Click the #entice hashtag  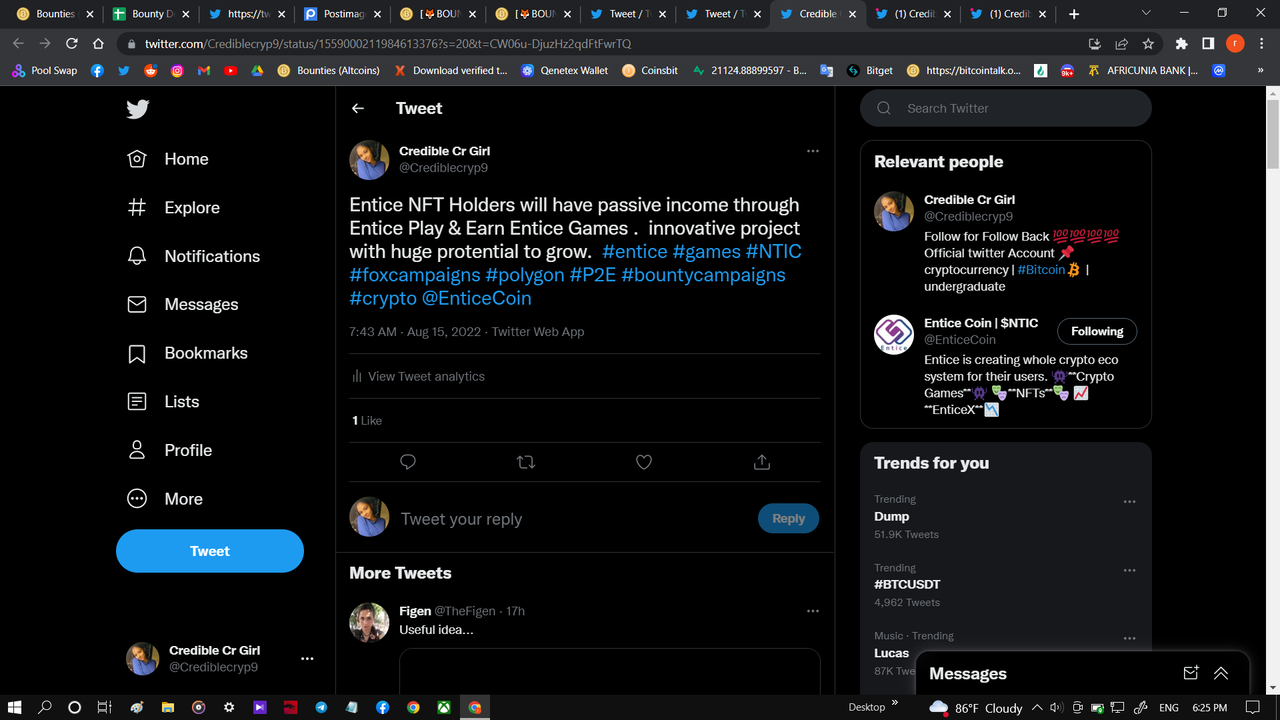[635, 251]
